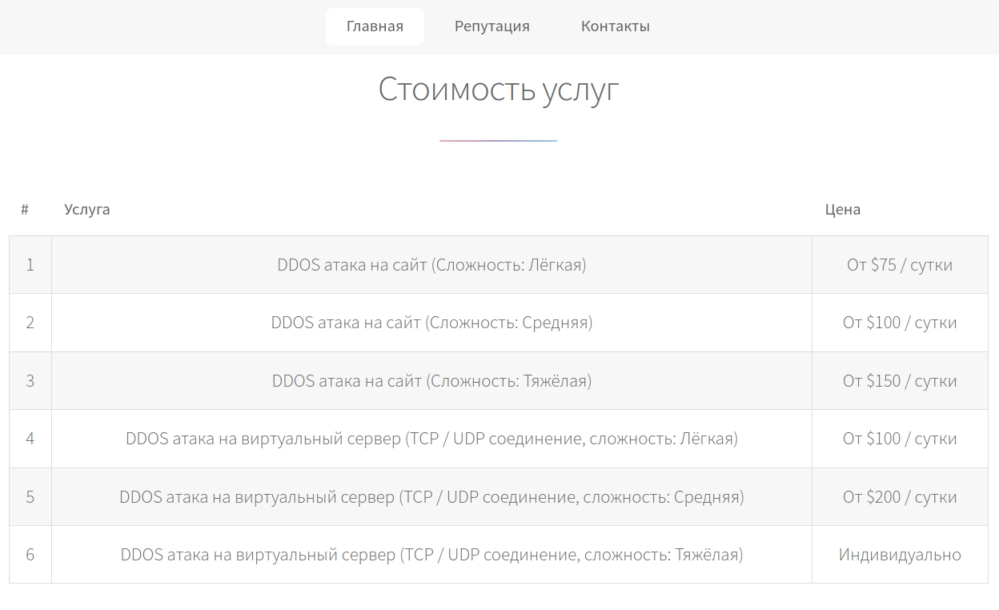Click the Услуга column header
Screen dimensions: 999x610
[x=87, y=209]
